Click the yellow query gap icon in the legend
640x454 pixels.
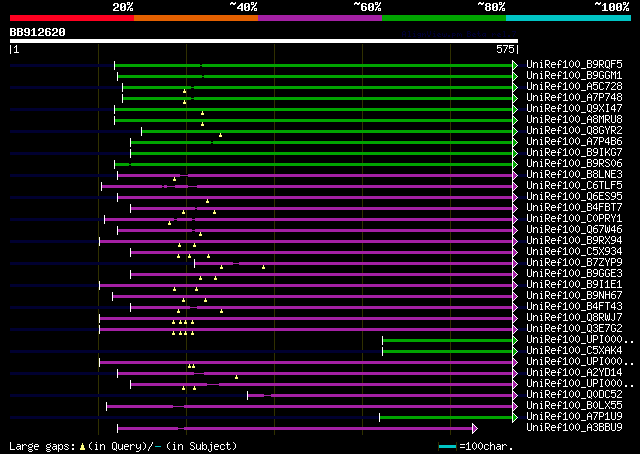[x=82, y=447]
